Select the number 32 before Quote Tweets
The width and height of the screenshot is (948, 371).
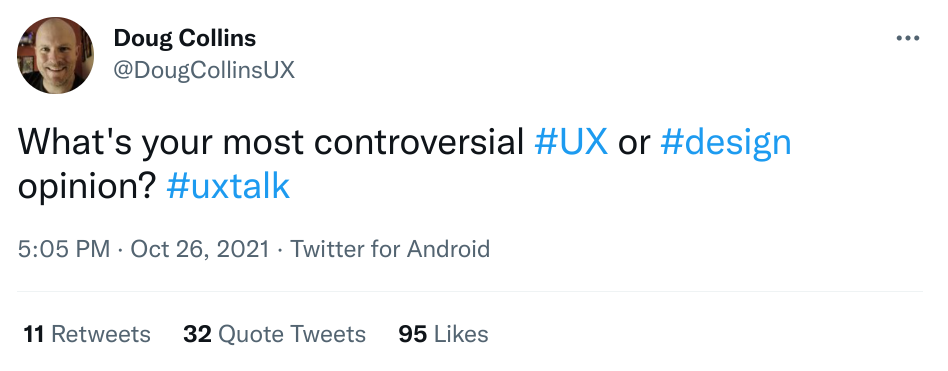pos(198,334)
